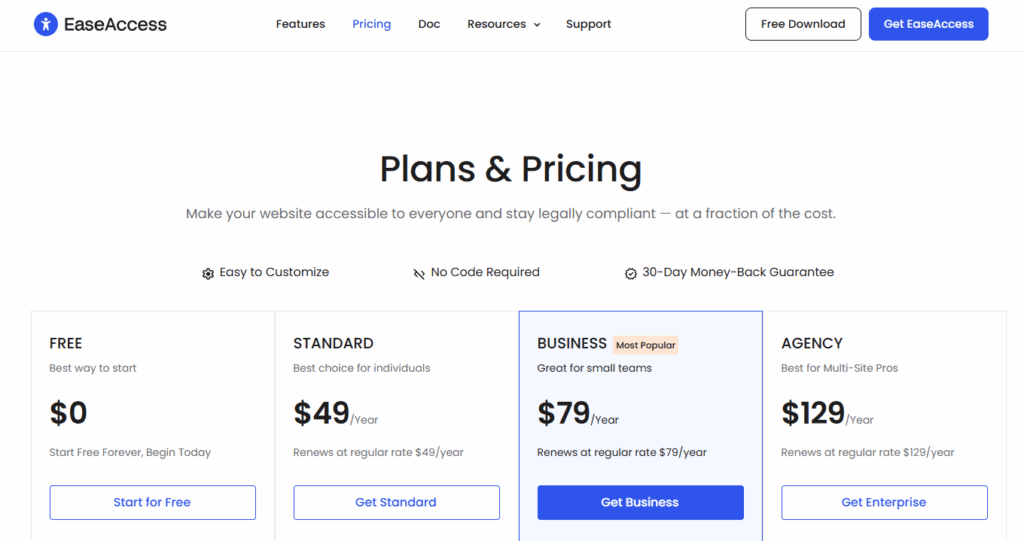This screenshot has height=541, width=1024.
Task: Click the No Code Required icon
Action: click(x=419, y=273)
